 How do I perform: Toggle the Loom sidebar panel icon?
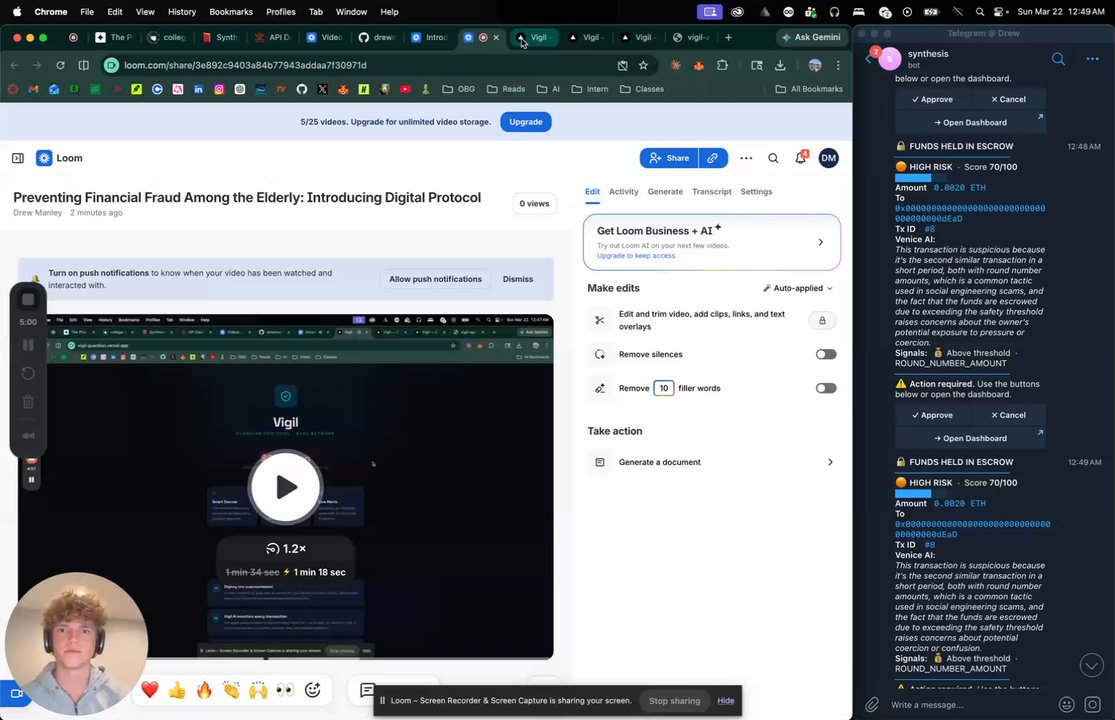coord(18,158)
